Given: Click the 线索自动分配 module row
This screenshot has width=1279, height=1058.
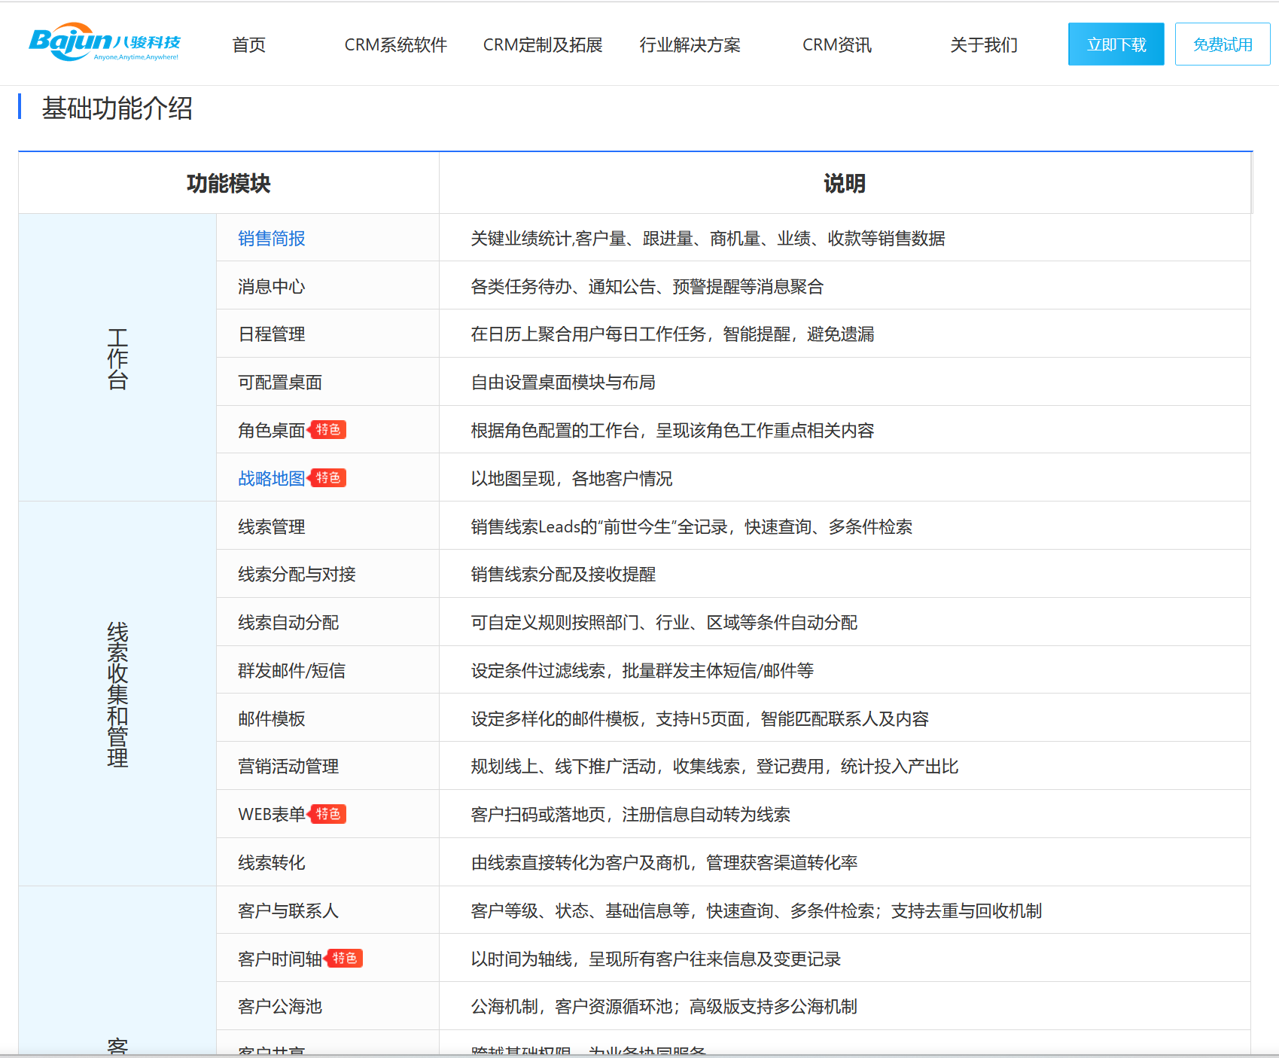Looking at the screenshot, I should pyautogui.click(x=288, y=622).
